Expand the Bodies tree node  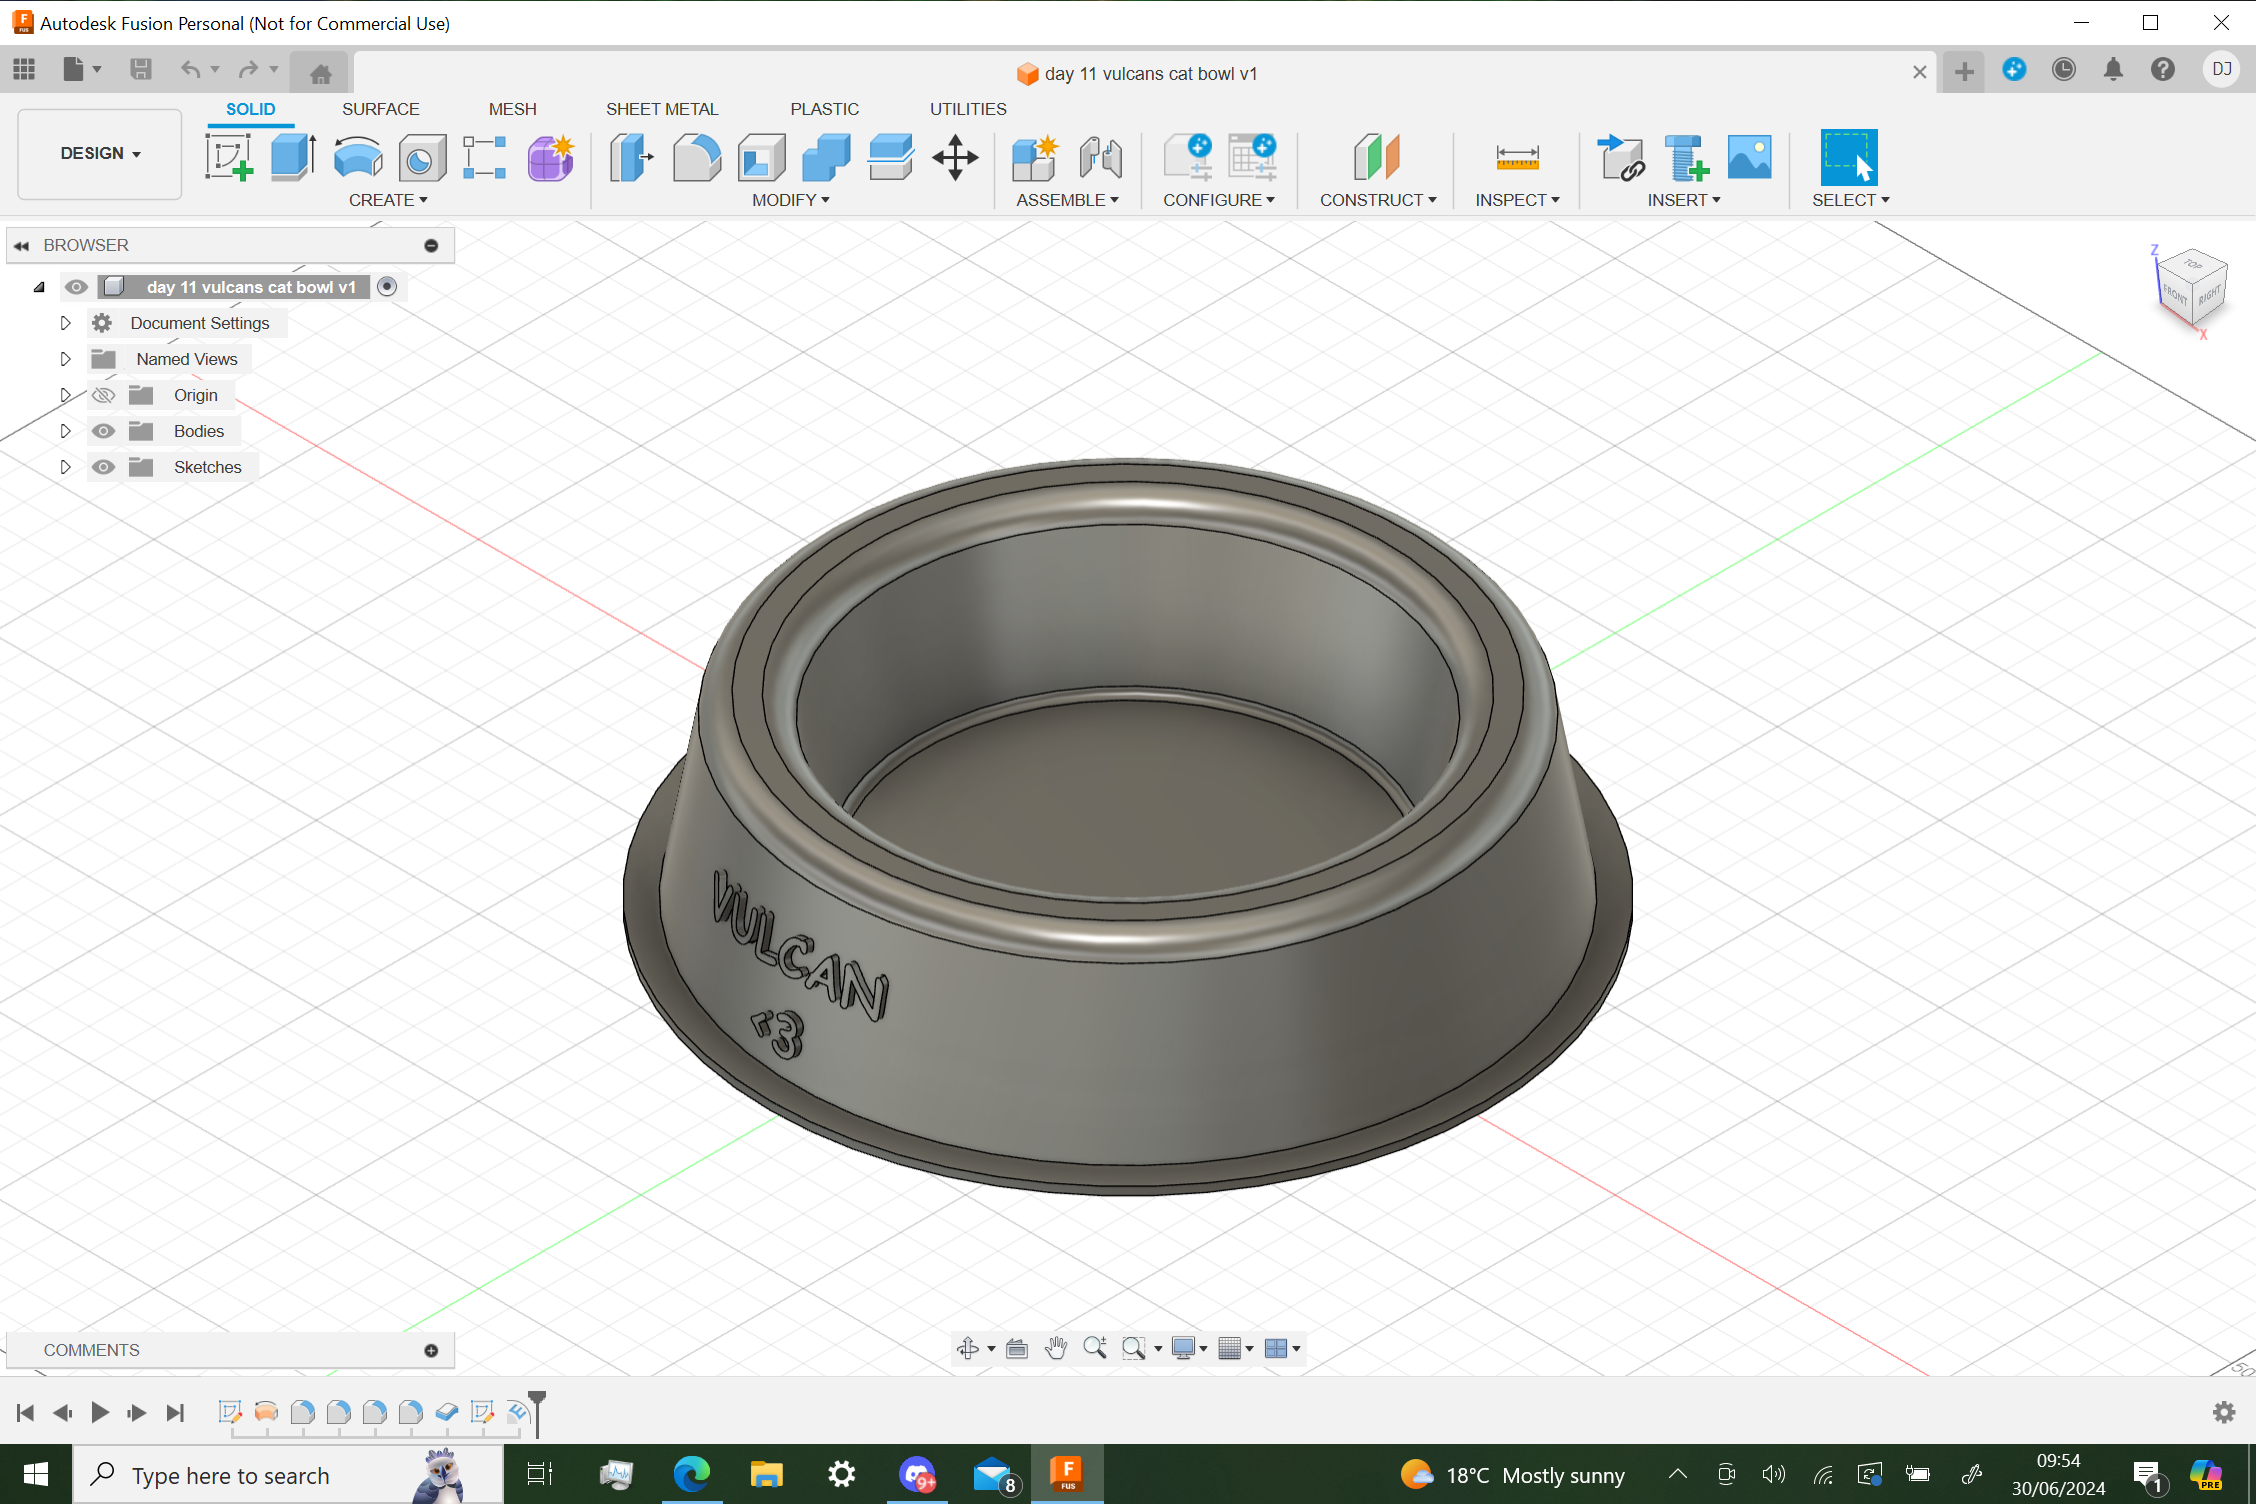point(65,431)
